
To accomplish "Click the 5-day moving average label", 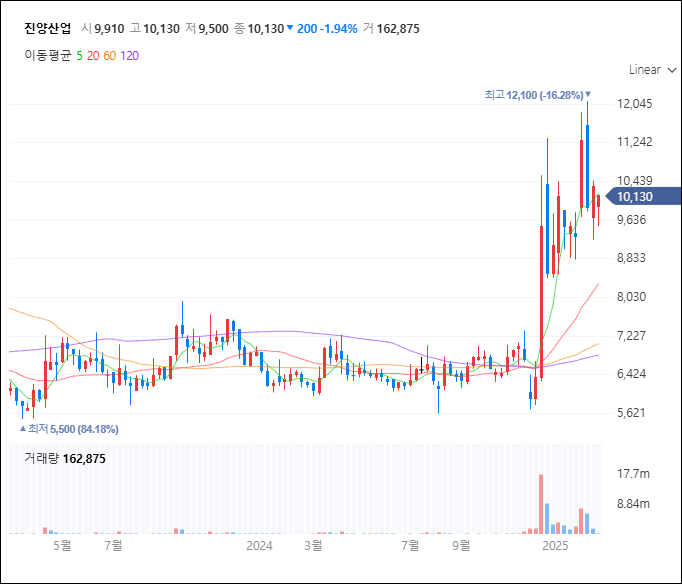I will pyautogui.click(x=79, y=56).
